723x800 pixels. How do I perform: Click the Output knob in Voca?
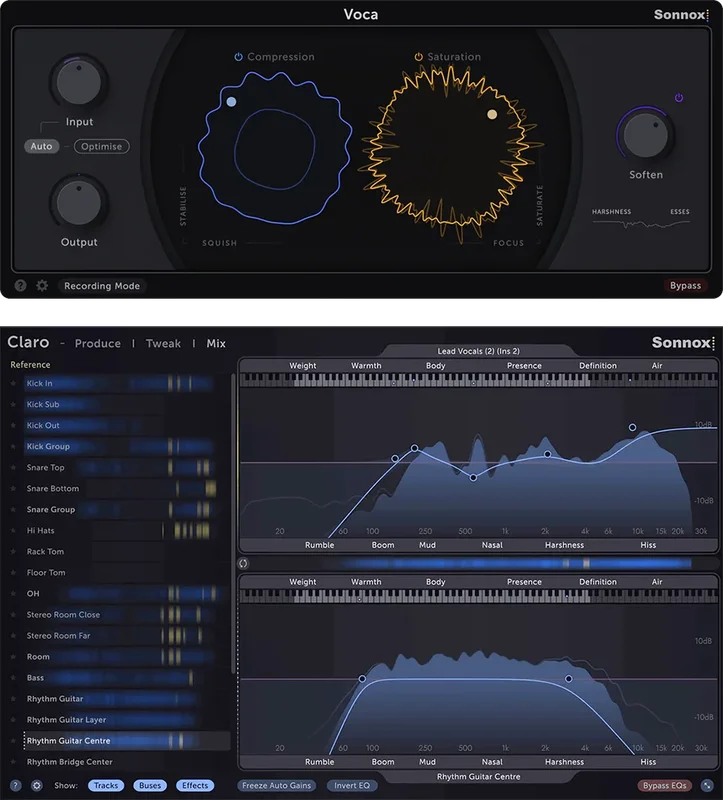[79, 203]
